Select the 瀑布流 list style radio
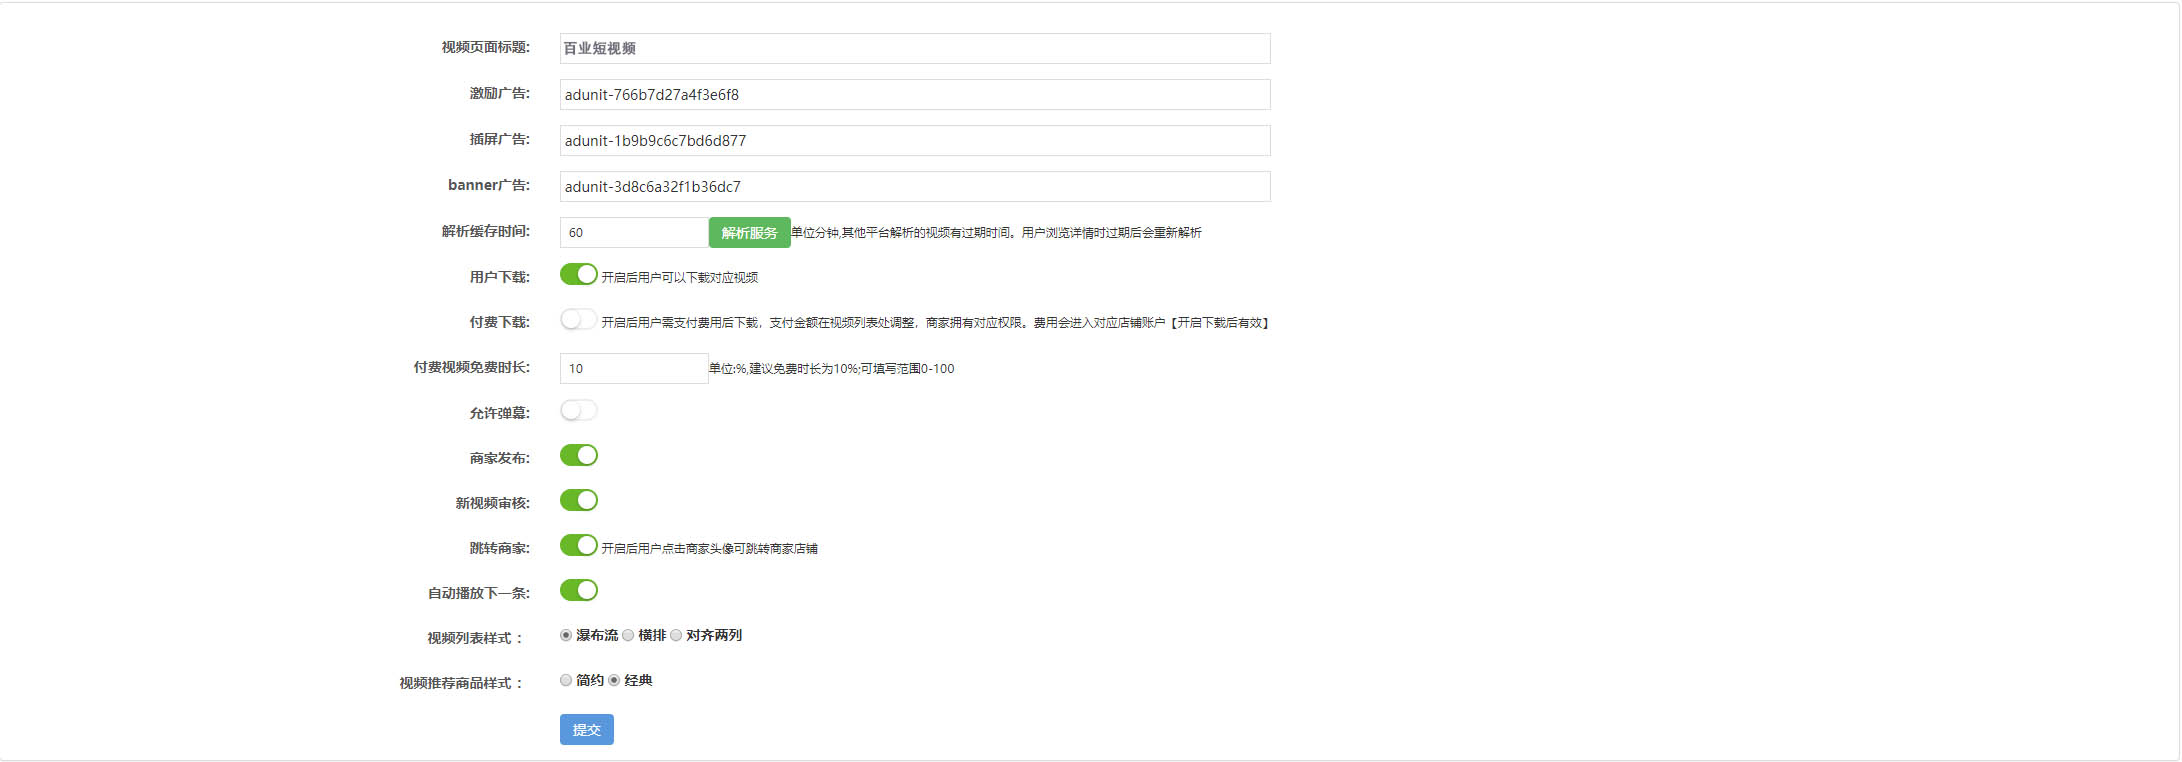The image size is (2182, 762). point(566,636)
